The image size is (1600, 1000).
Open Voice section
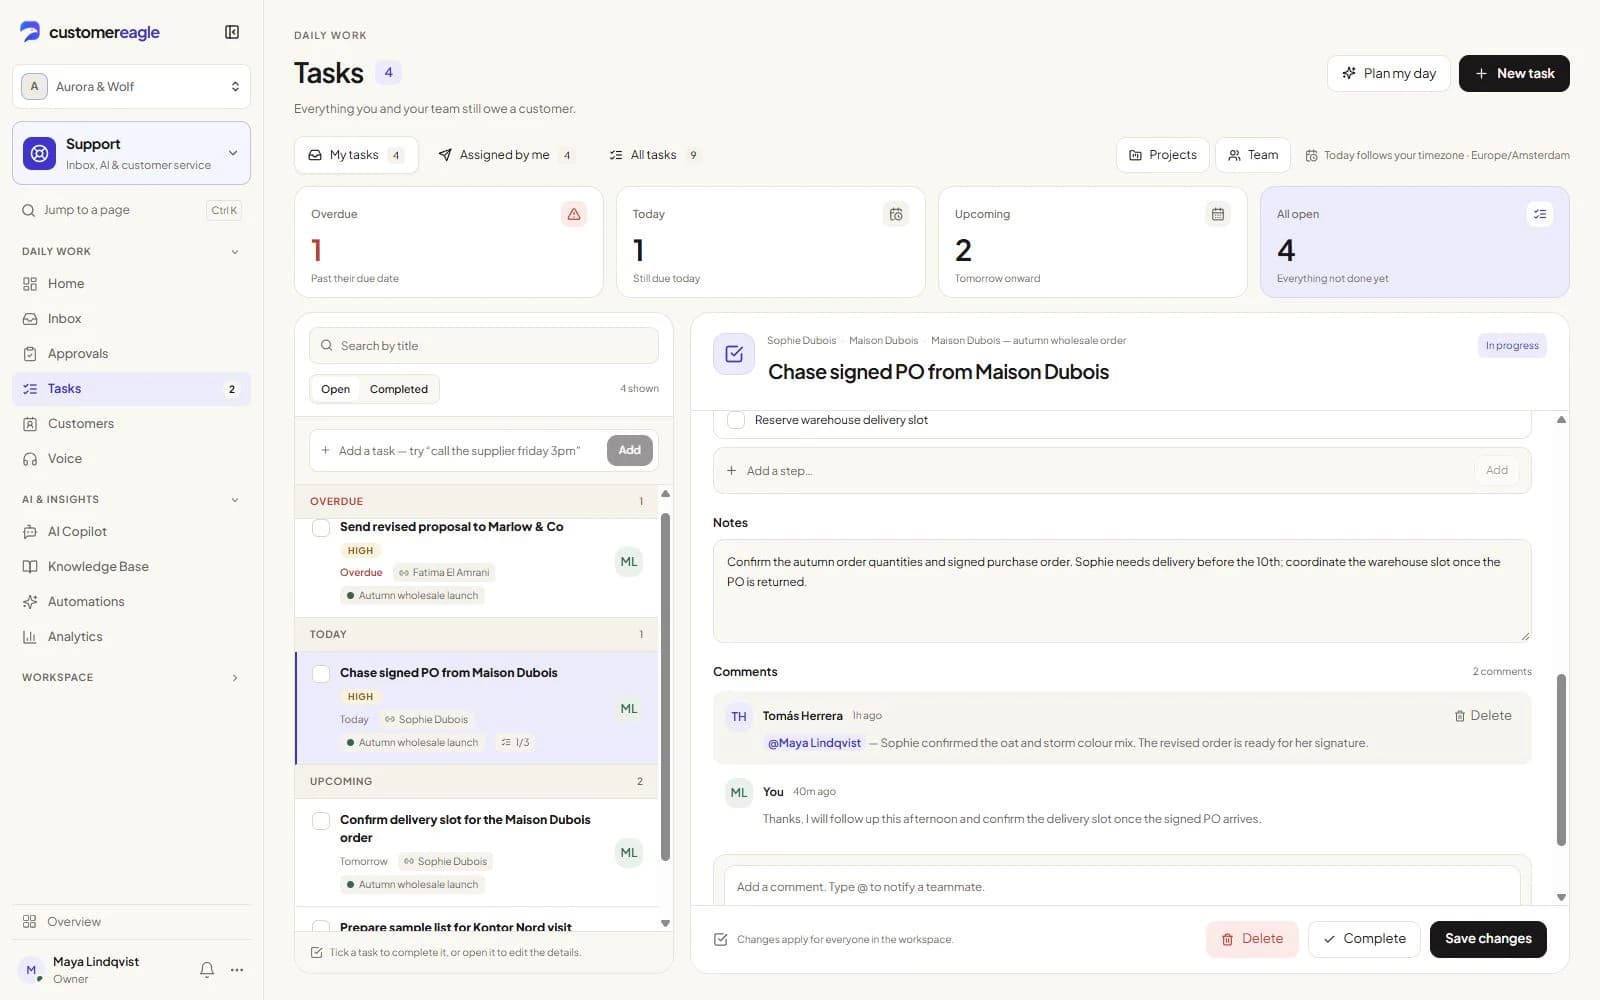(131, 459)
